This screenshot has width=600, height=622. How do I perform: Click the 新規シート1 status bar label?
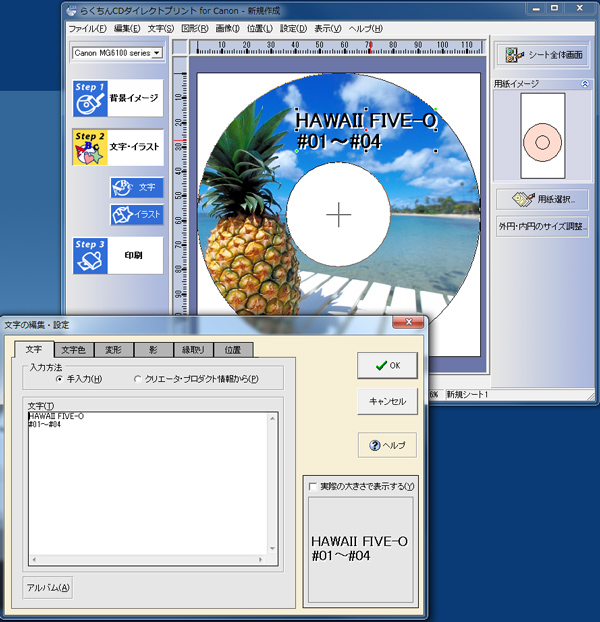(468, 394)
